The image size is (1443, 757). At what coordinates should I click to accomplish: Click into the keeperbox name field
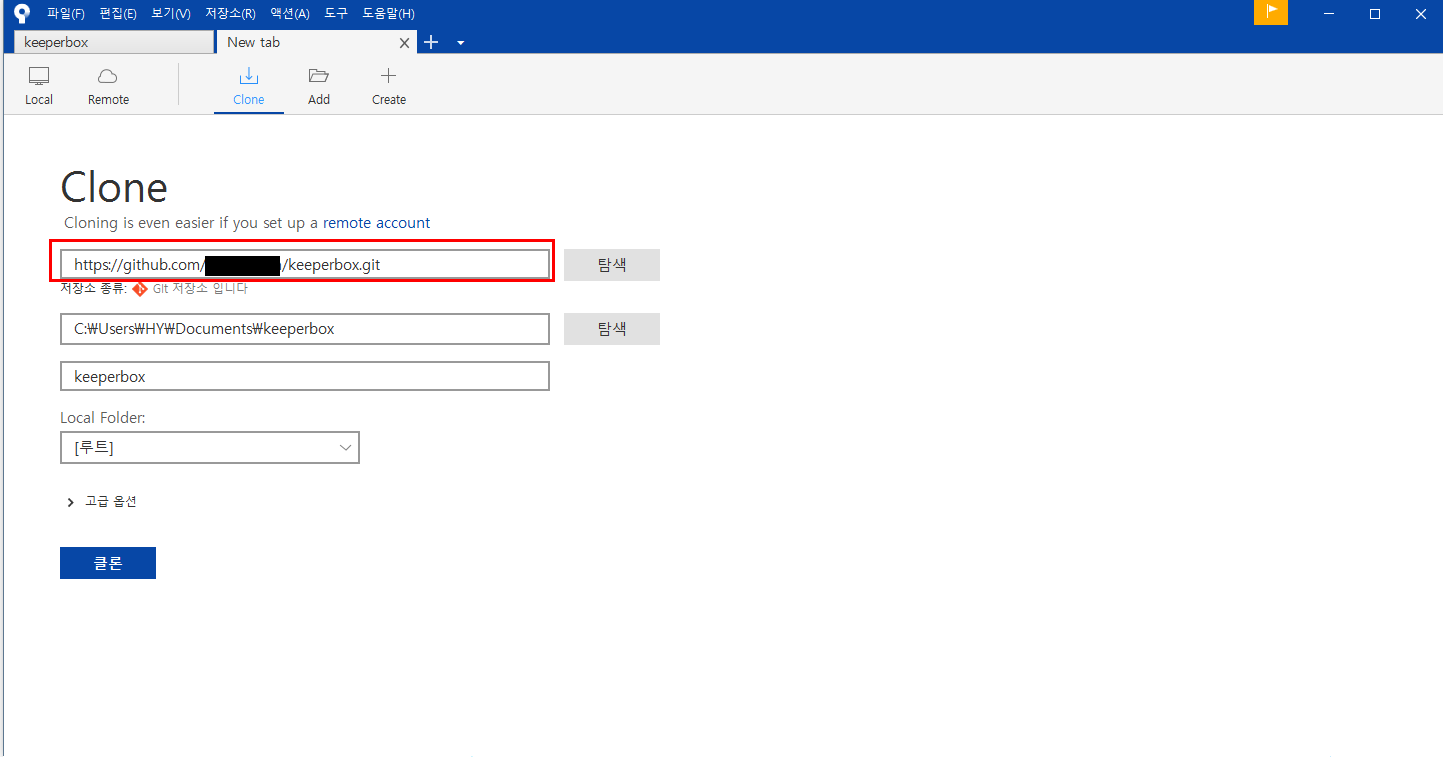pyautogui.click(x=305, y=376)
